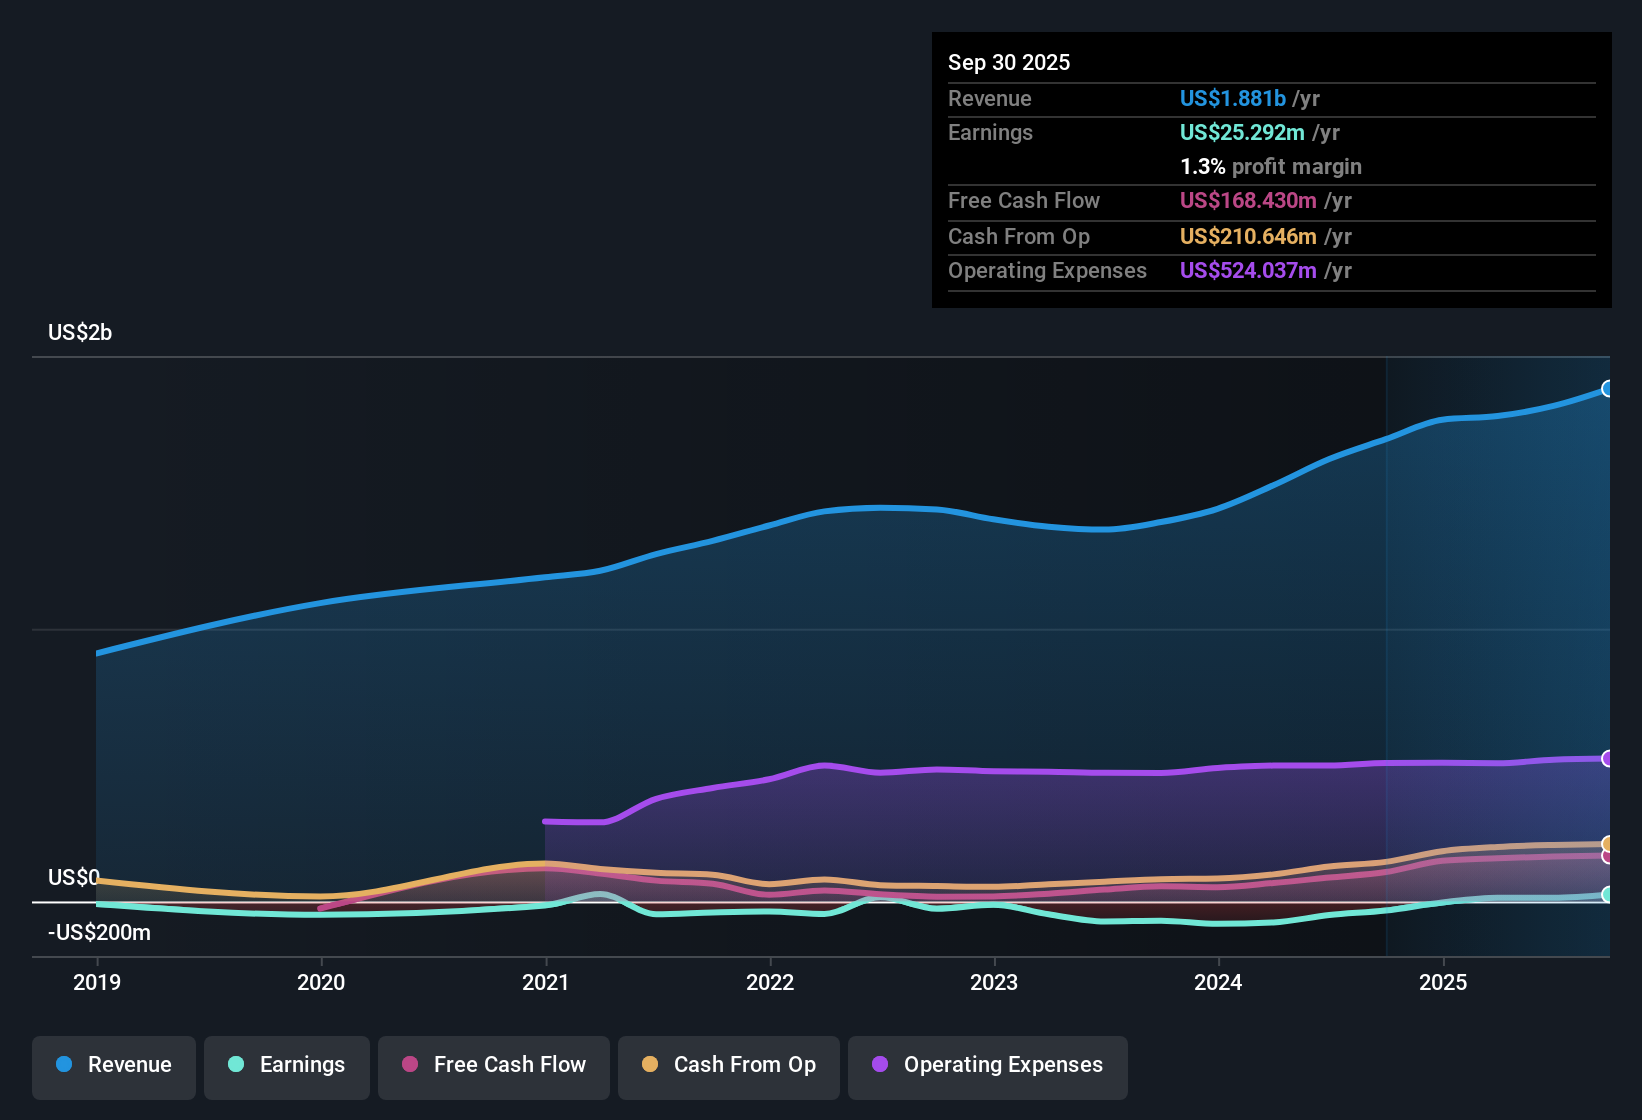The height and width of the screenshot is (1120, 1642).
Task: Select the purple Operating Expenses legend dot
Action: pyautogui.click(x=880, y=1065)
